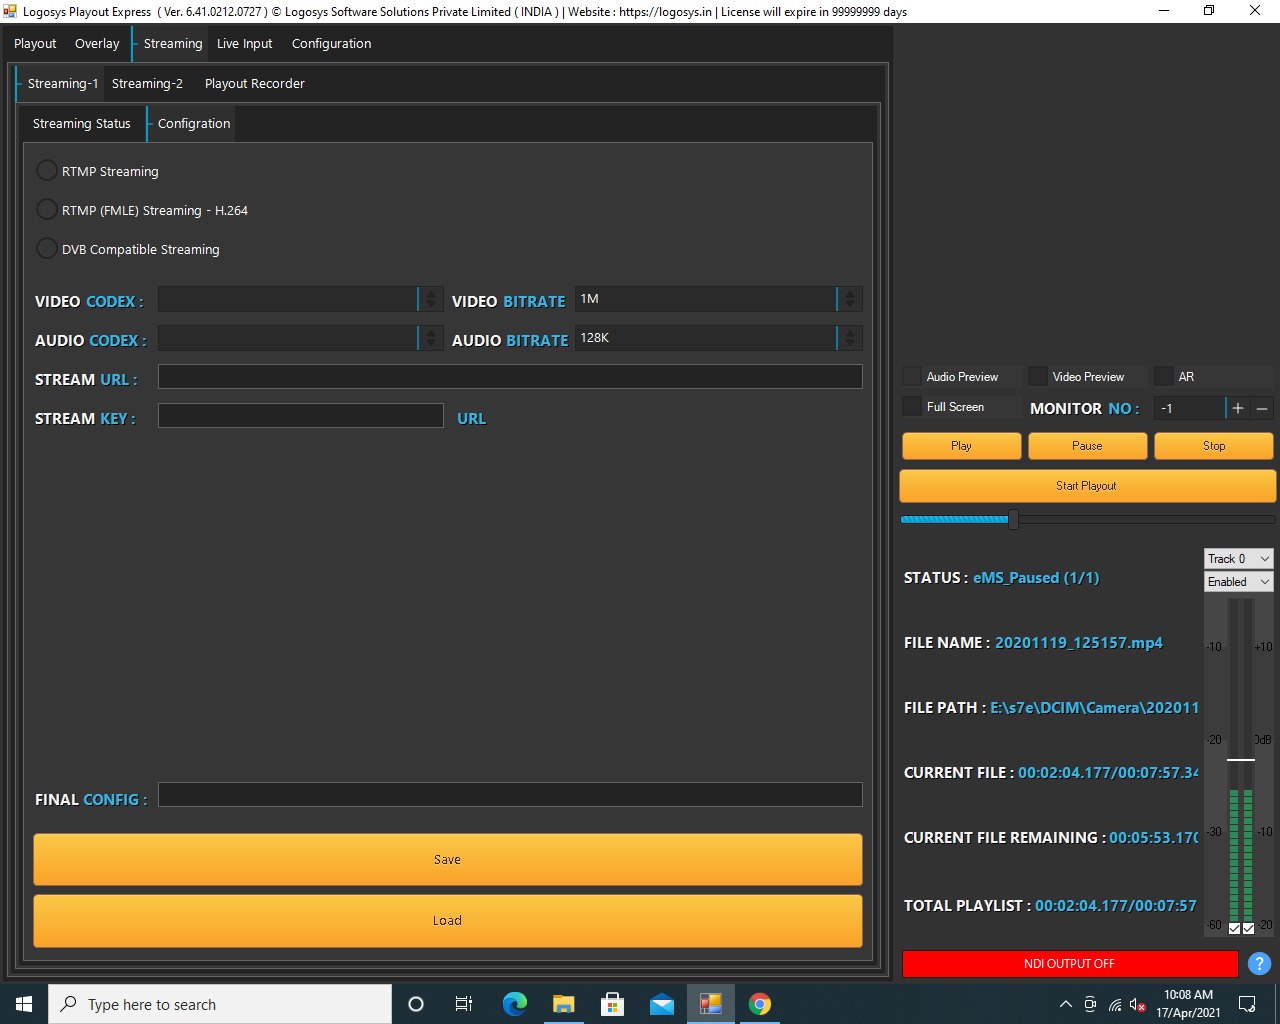Viewport: 1280px width, 1024px height.
Task: Click the Stream URL input field
Action: (510, 376)
